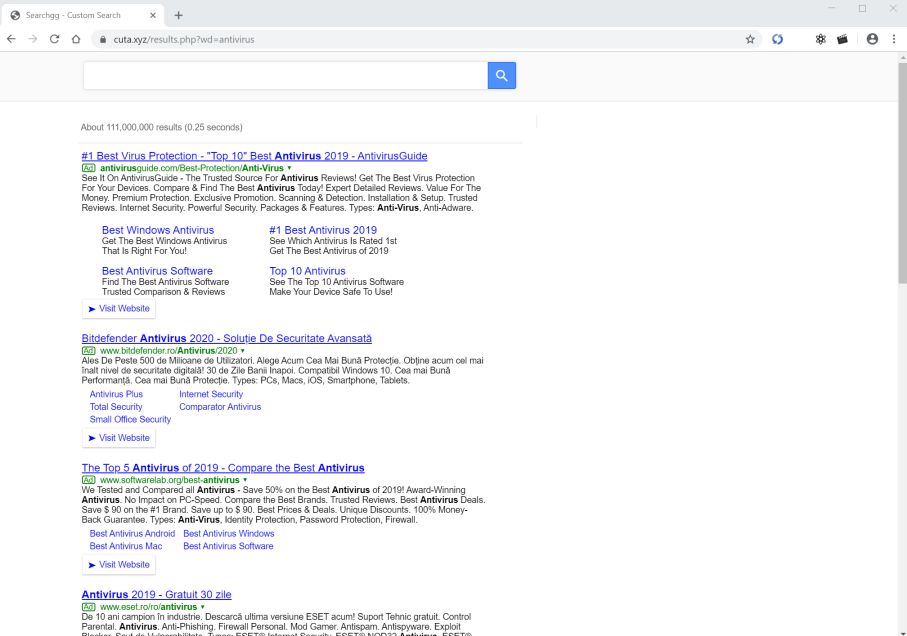Click the browser back arrow
Viewport: 907px width, 636px height.
point(12,39)
